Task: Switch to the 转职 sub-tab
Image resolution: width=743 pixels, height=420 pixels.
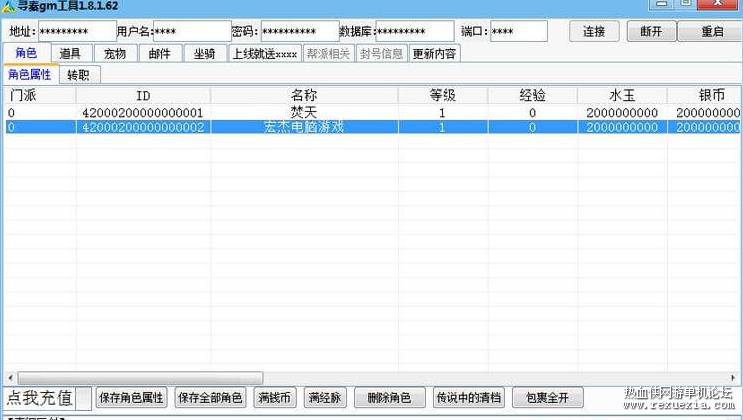Action: 79,75
